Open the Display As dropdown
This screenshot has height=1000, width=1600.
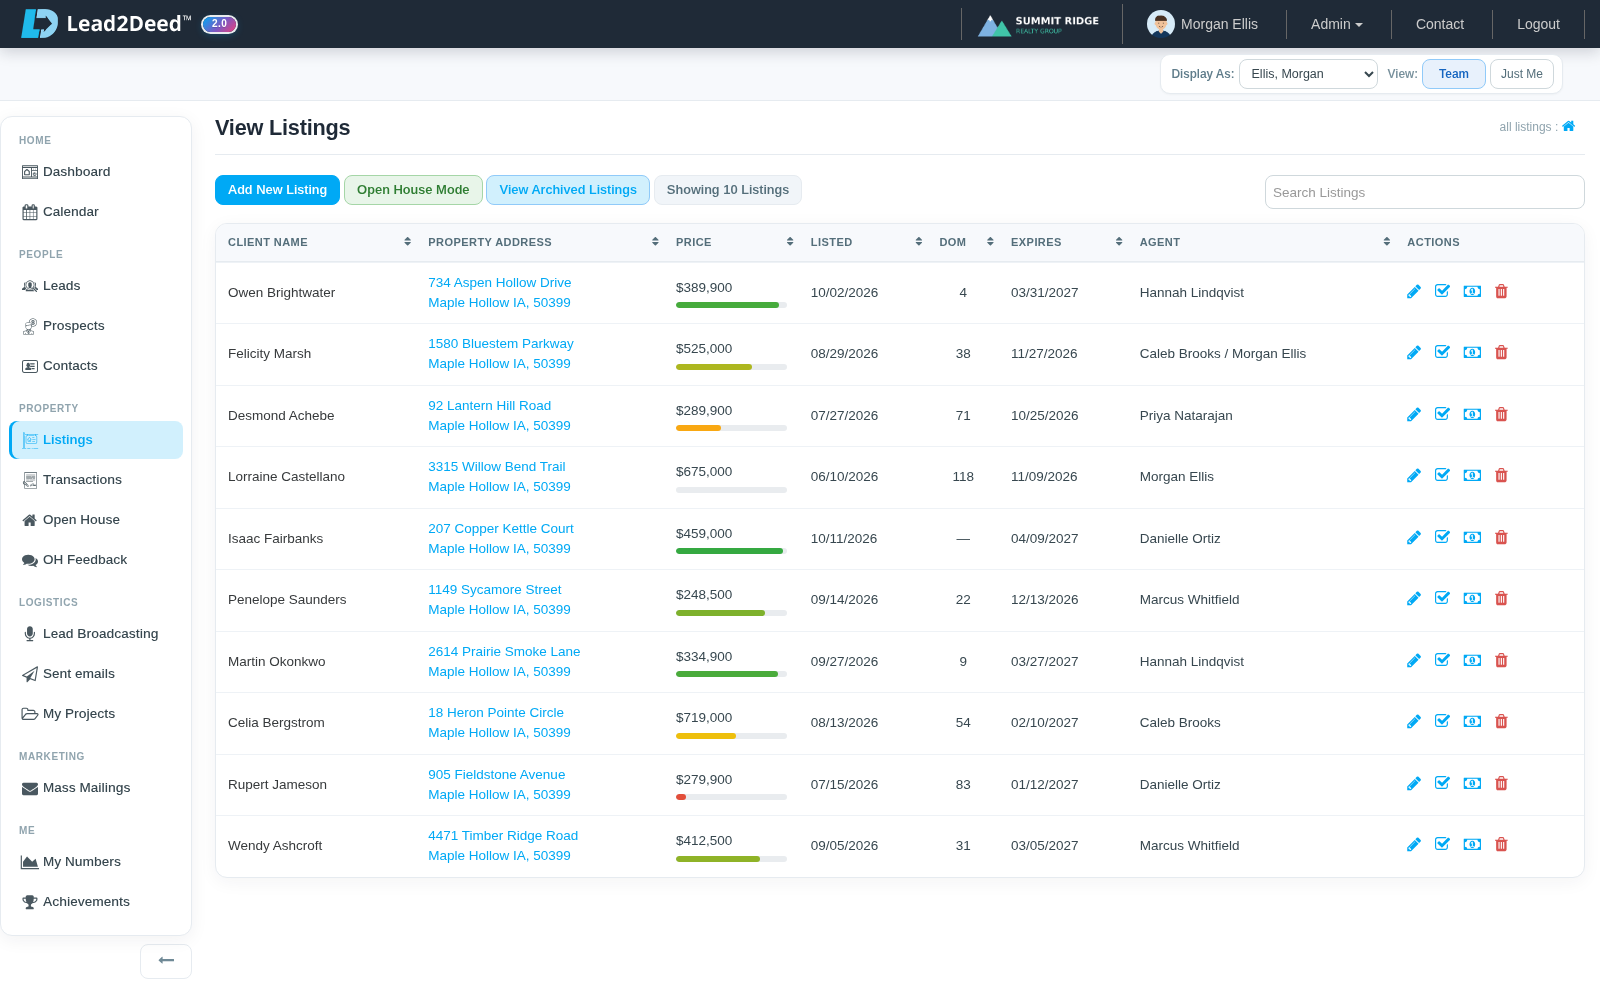click(1308, 74)
